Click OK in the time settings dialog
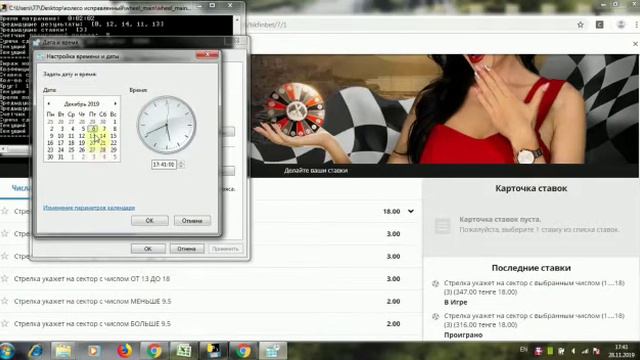640x360 pixels. click(x=149, y=220)
